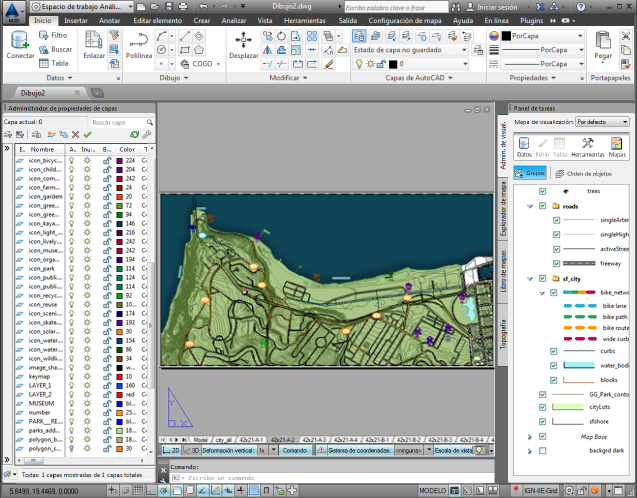Screen dimensions: 637x498
Task: Toggle the trees layer checkbox
Action: tap(542, 190)
